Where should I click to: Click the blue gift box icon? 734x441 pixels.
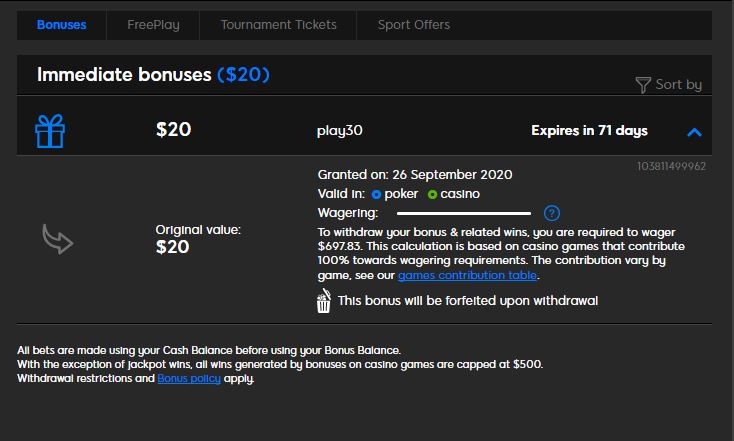50,131
